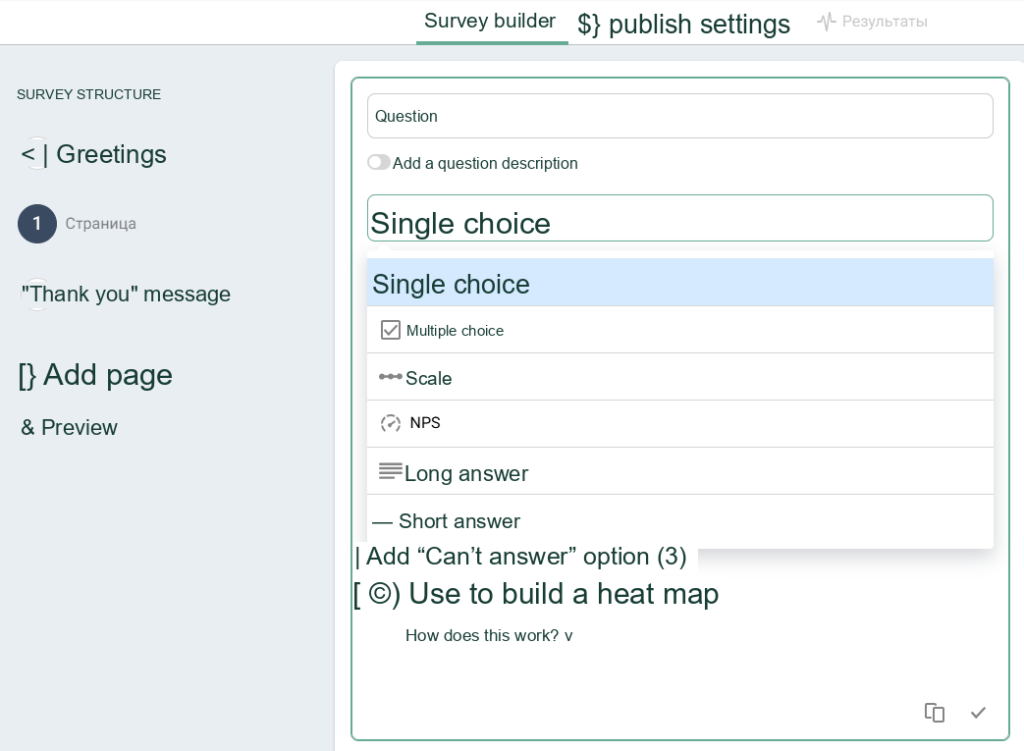Select page 1 circle badge
Viewport: 1024px width, 751px height.
coord(37,223)
